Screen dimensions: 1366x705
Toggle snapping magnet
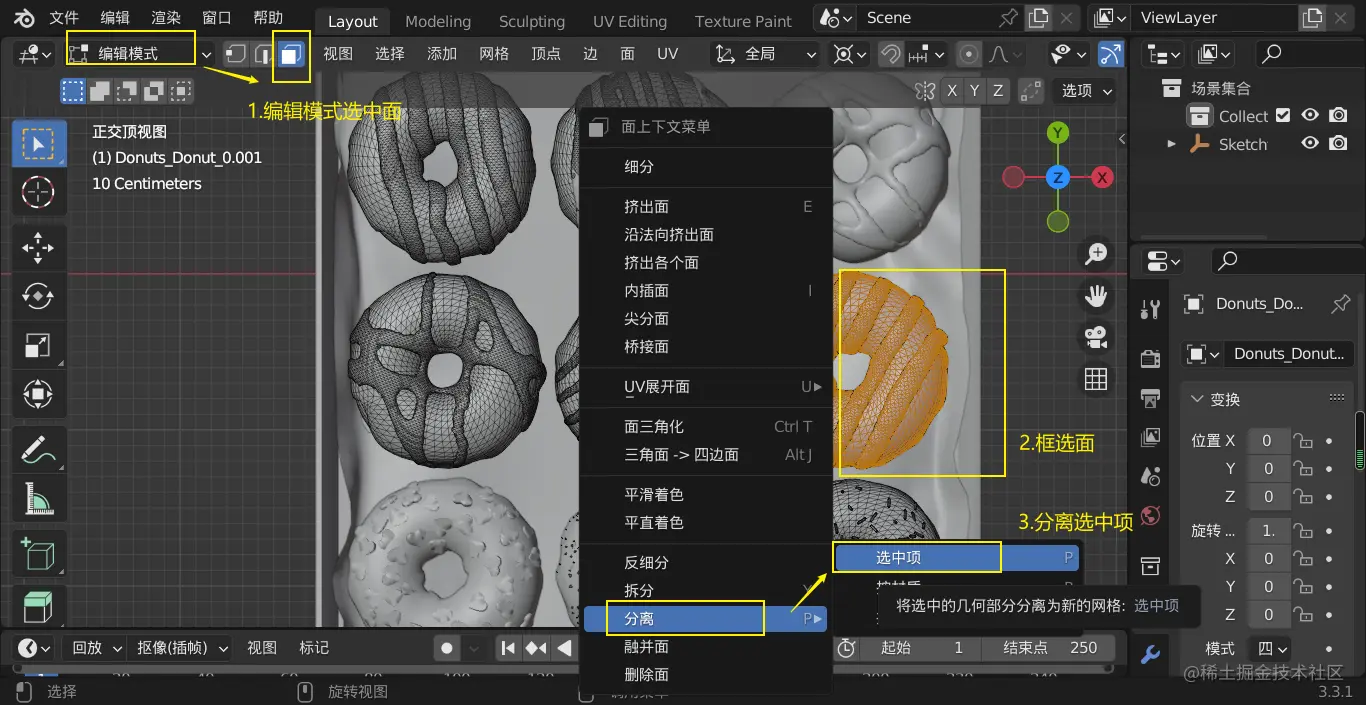pos(891,54)
